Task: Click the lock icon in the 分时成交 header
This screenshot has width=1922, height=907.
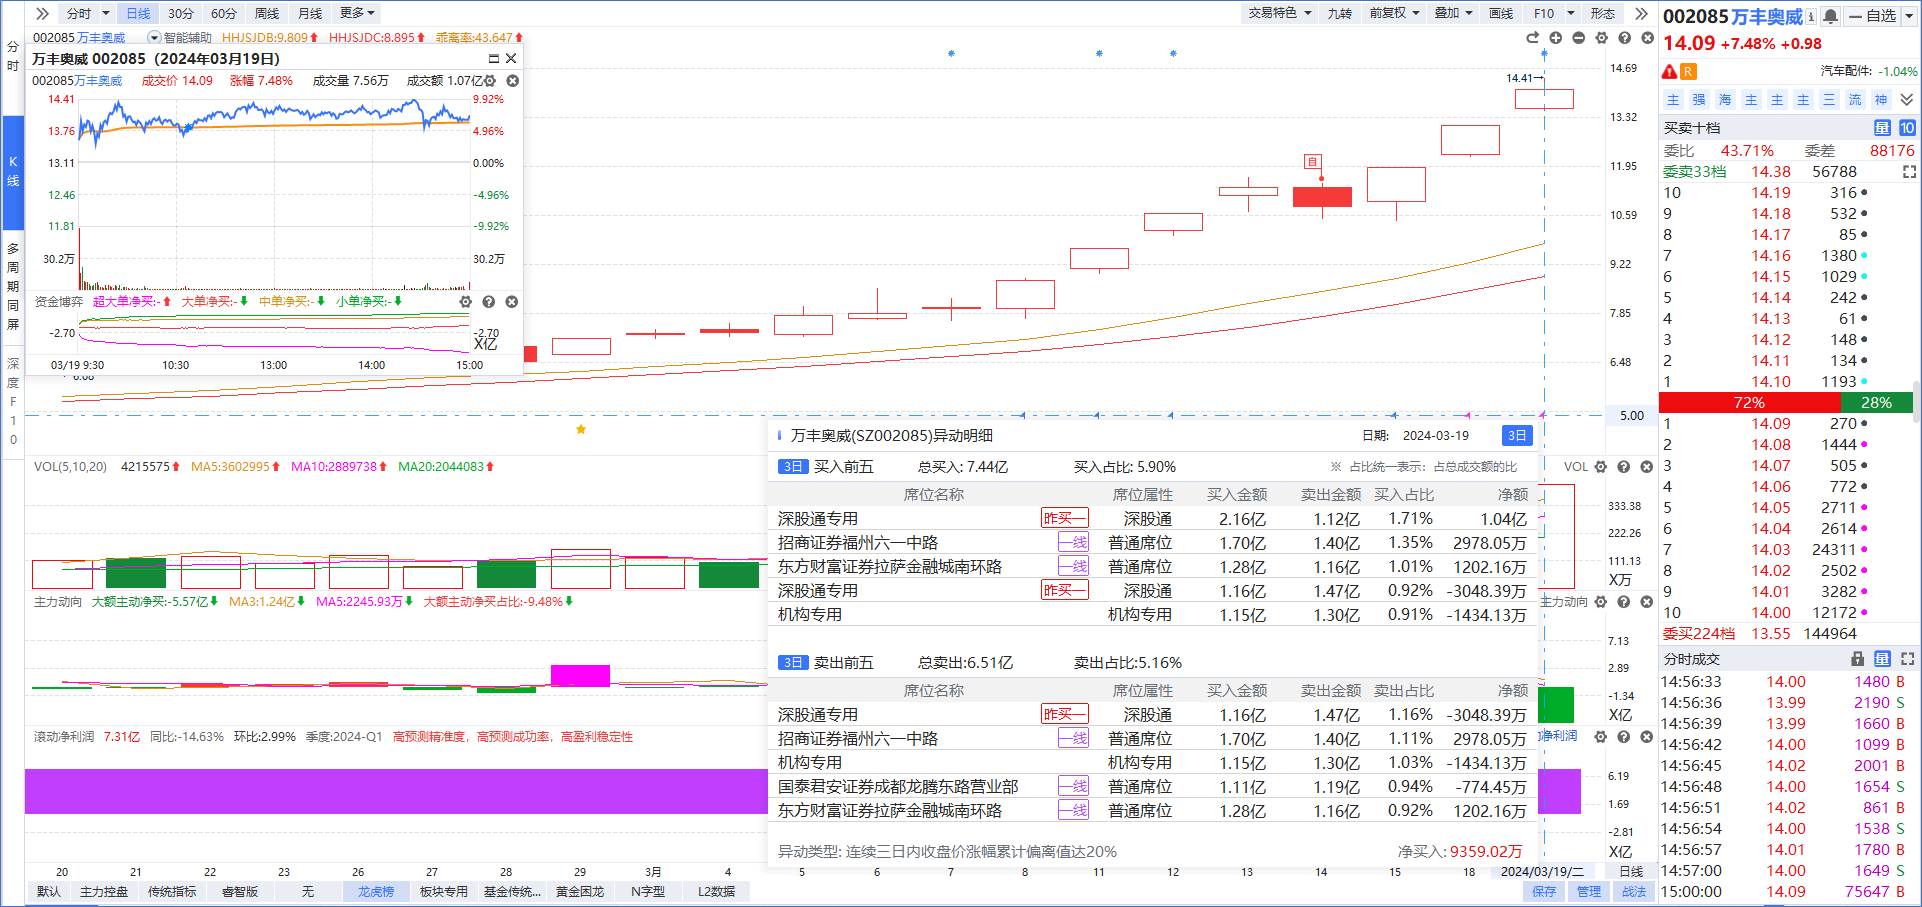Action: coord(1857,659)
